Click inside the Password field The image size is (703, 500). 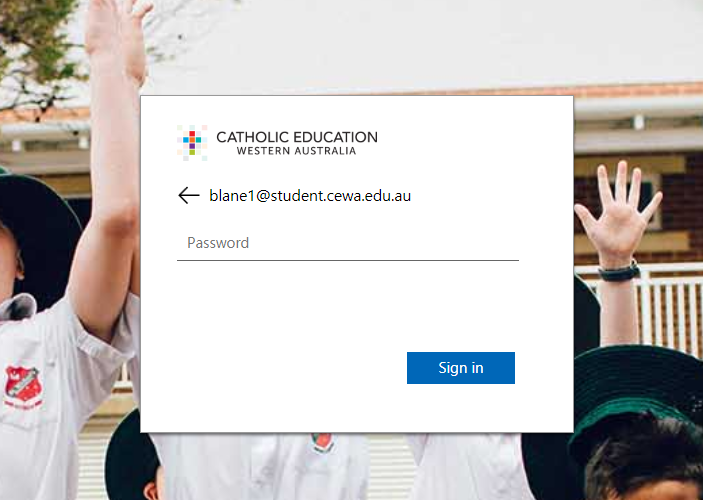coord(348,243)
